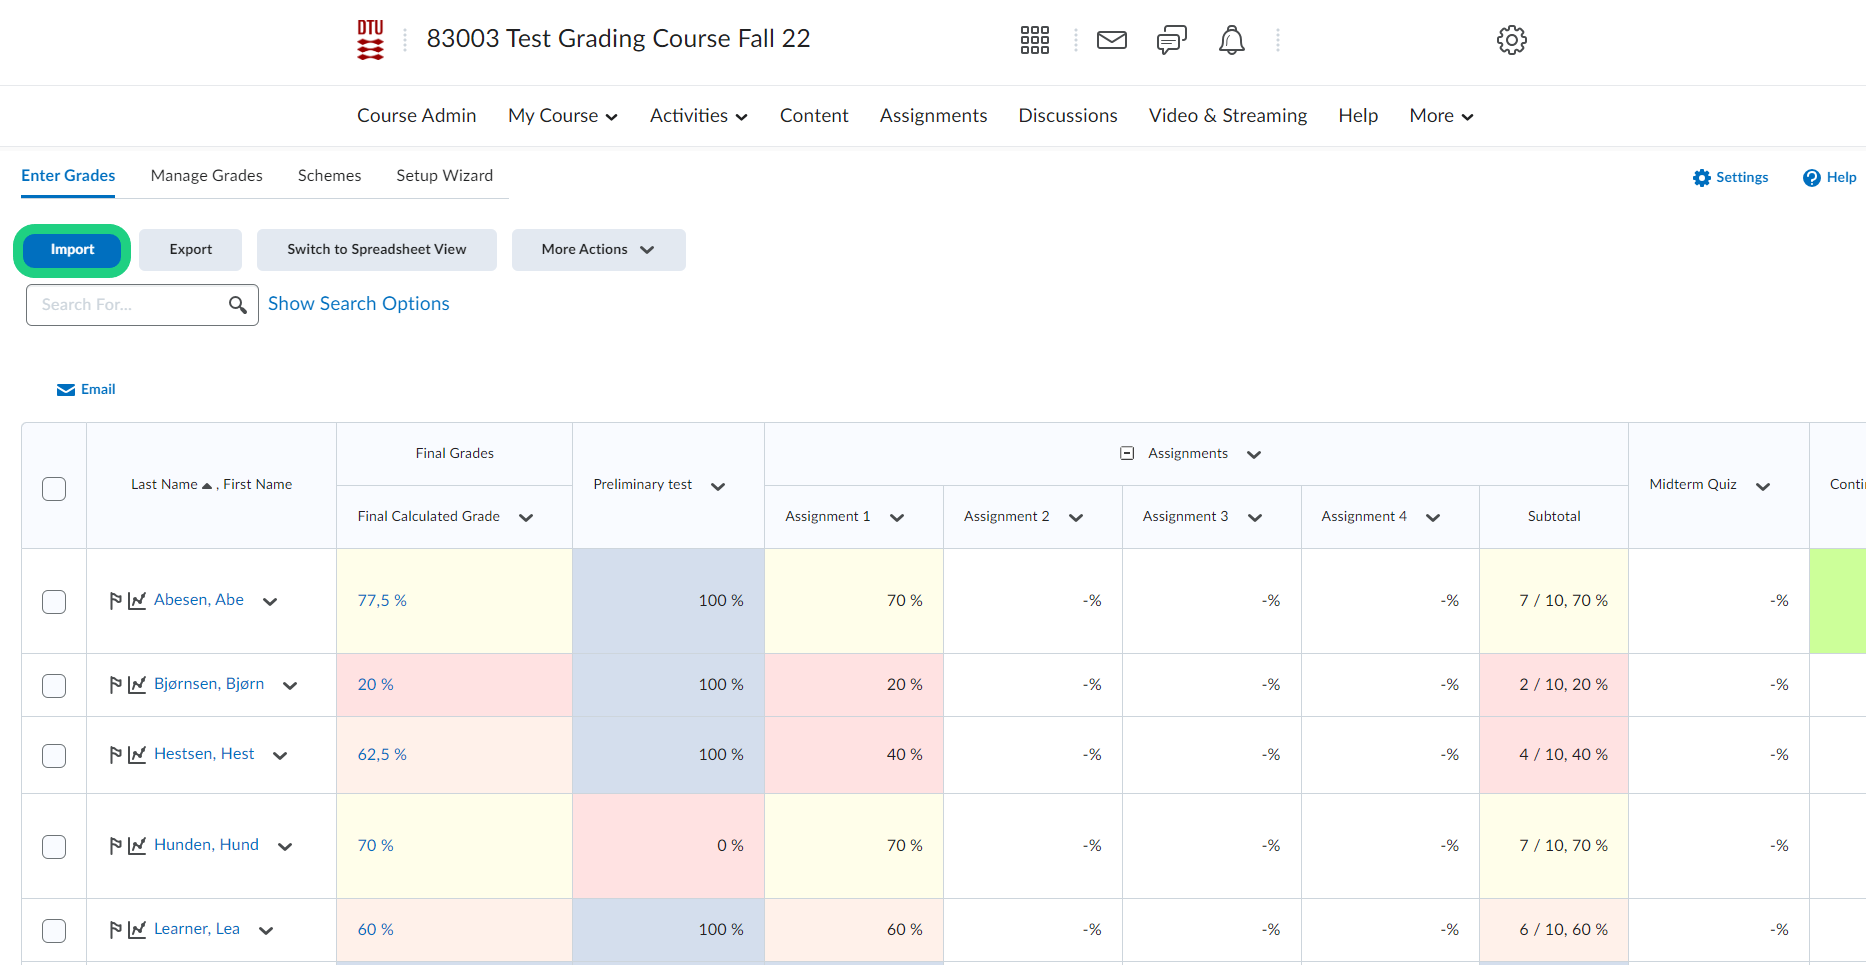1866x965 pixels.
Task: Open the admin tools gear icon
Action: click(1511, 40)
